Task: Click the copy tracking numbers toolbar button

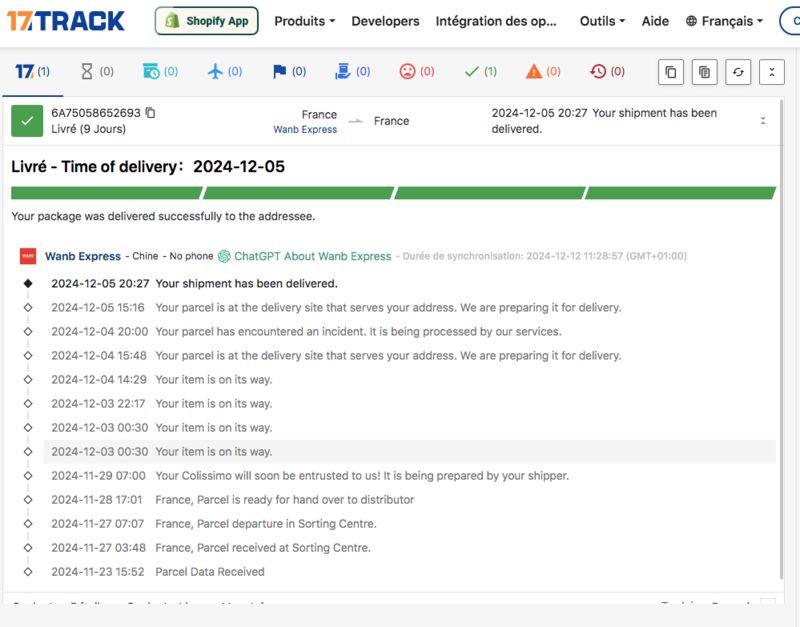Action: 671,72
